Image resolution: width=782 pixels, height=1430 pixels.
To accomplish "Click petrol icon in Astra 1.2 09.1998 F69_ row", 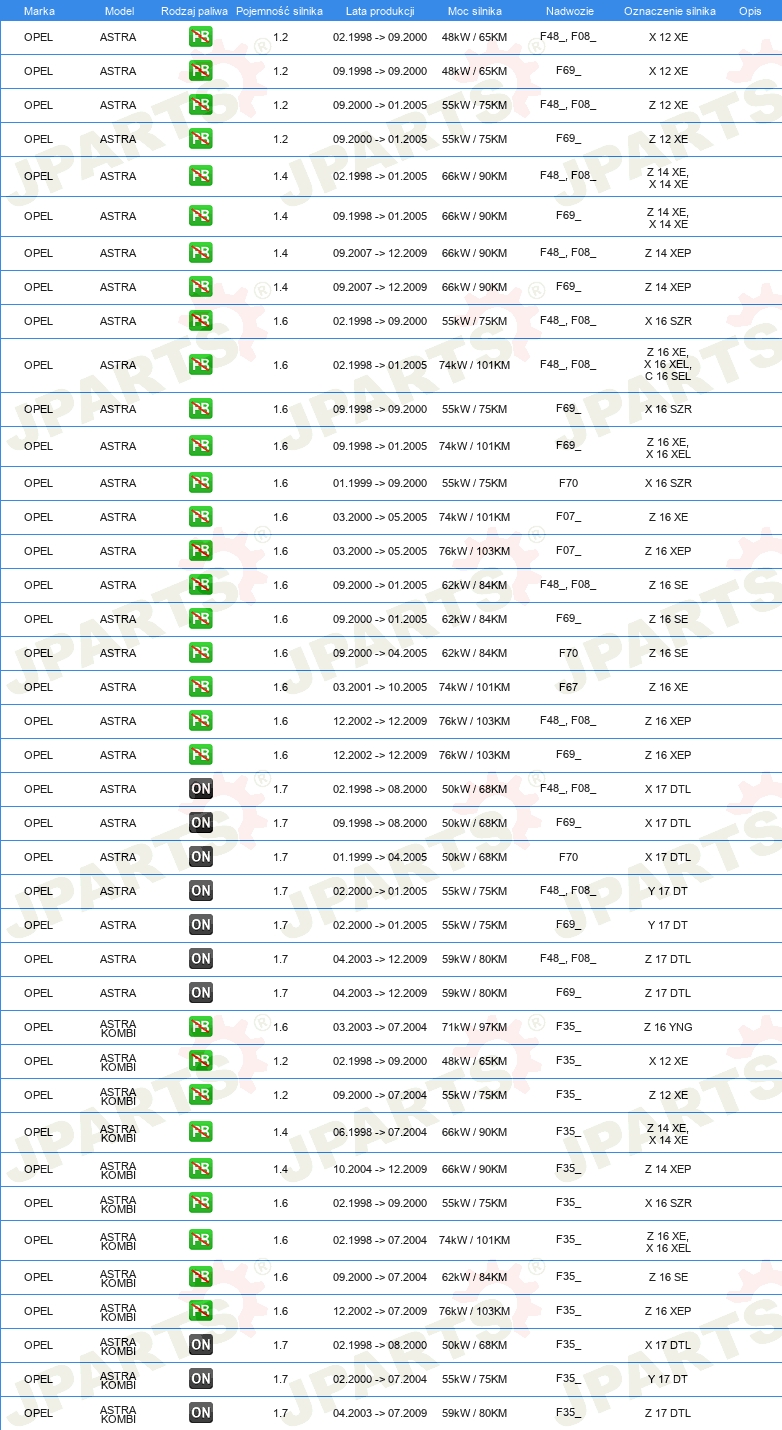I will point(201,71).
